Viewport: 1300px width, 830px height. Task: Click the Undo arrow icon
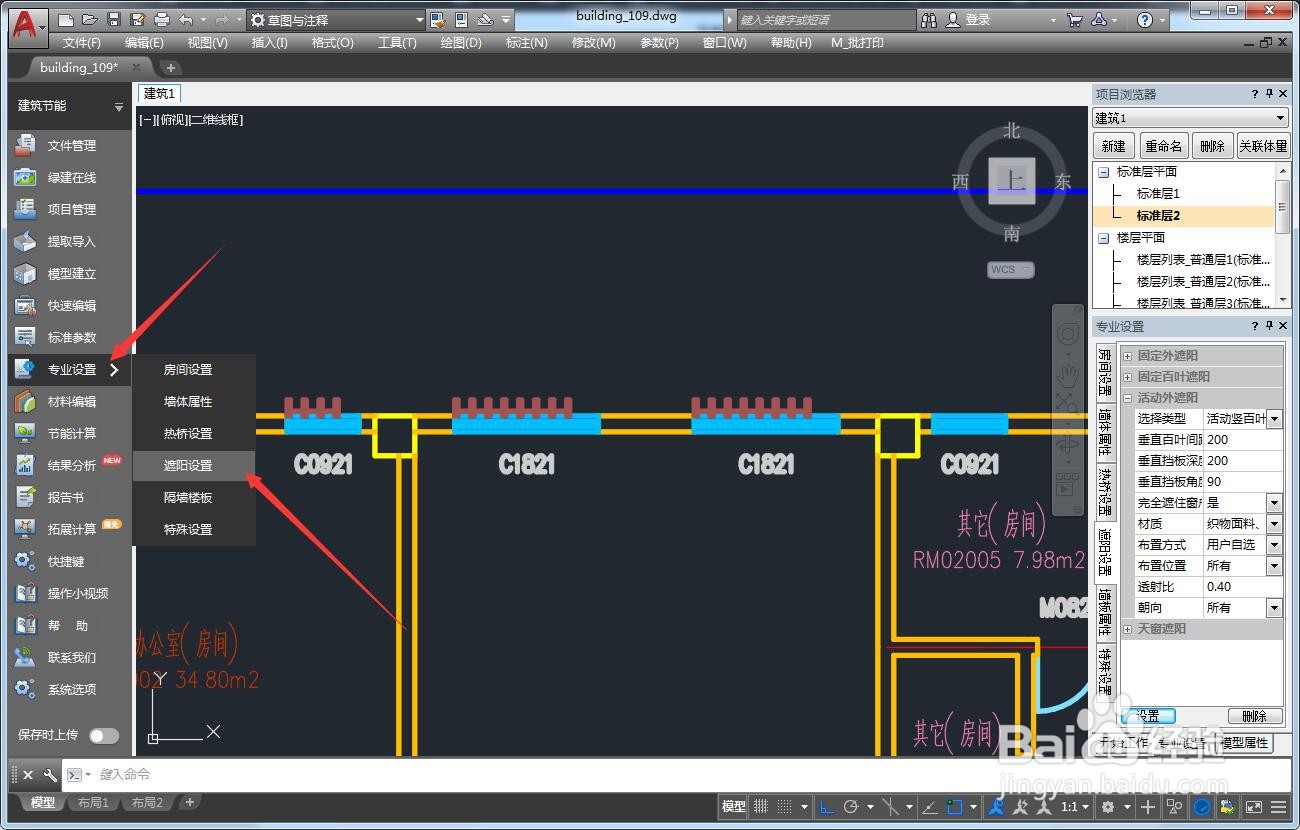click(185, 20)
